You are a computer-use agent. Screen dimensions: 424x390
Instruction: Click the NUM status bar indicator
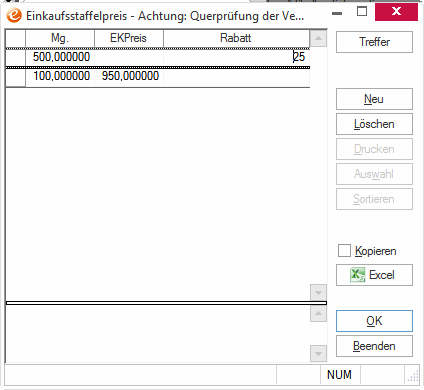click(x=339, y=375)
